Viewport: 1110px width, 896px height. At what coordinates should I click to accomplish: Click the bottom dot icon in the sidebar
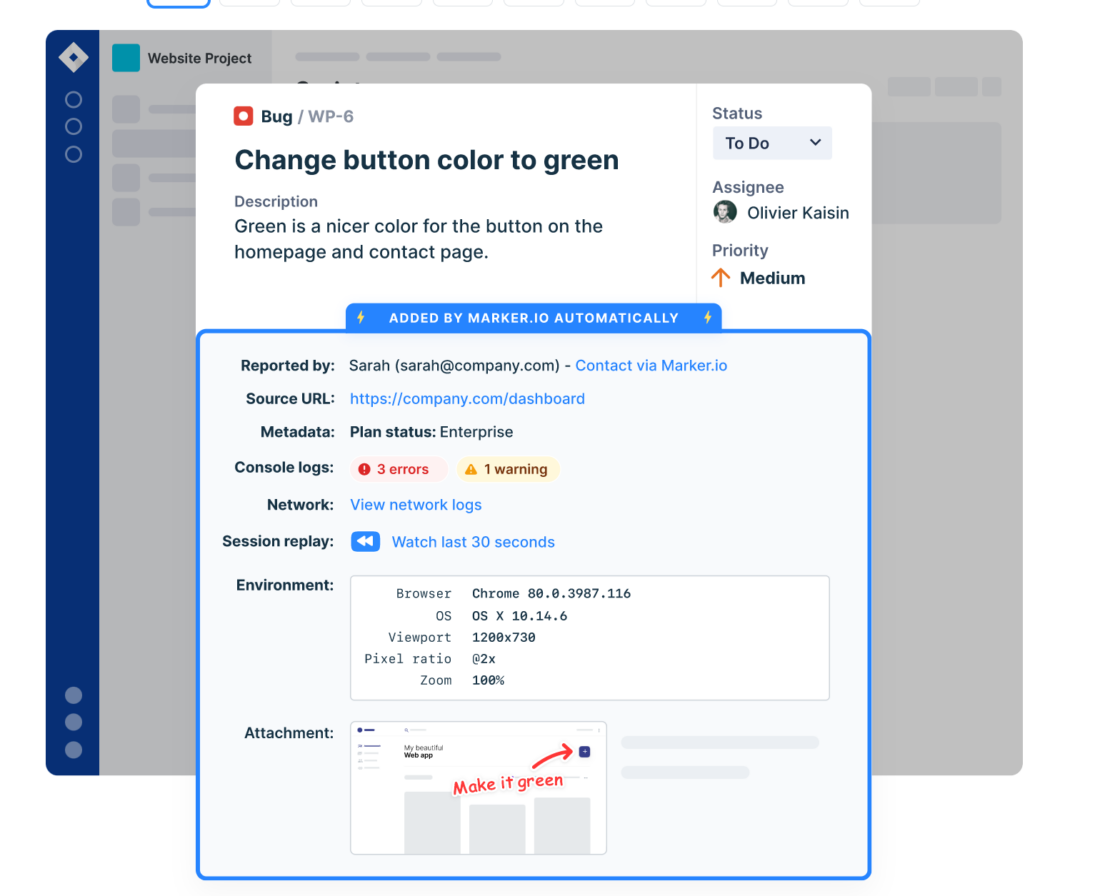[x=72, y=748]
